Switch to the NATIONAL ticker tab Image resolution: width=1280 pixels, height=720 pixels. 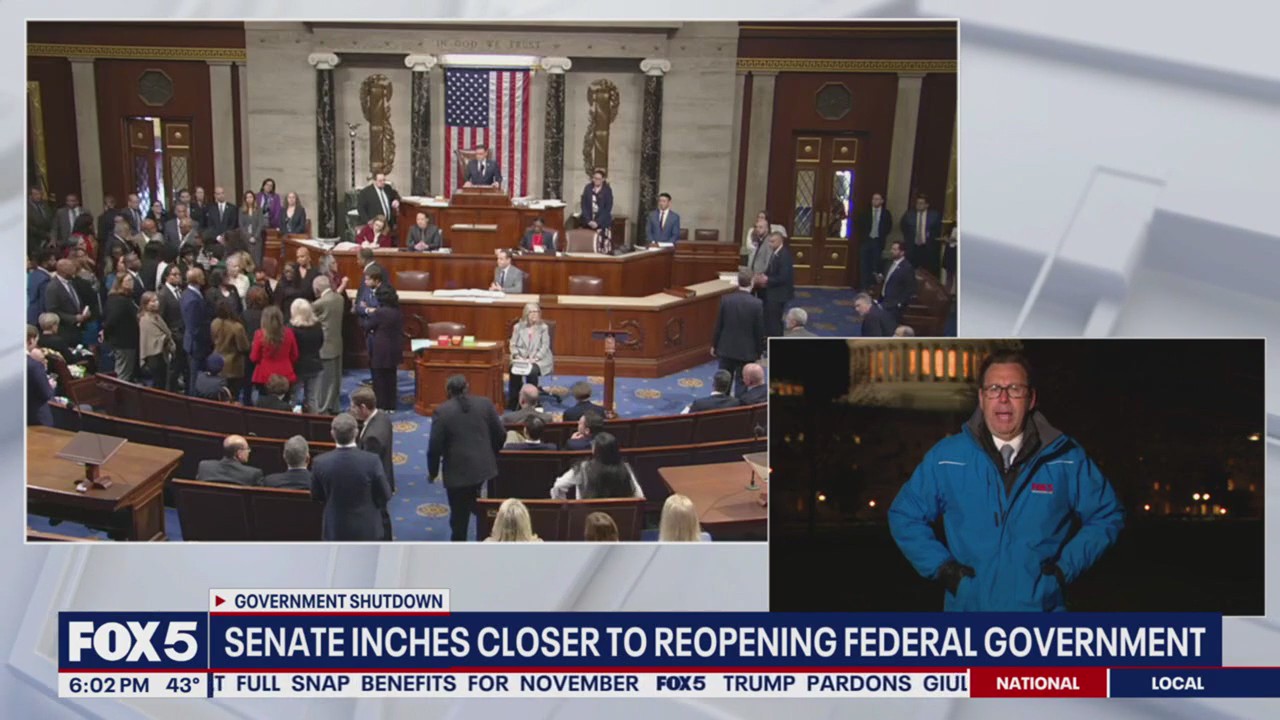click(1037, 684)
